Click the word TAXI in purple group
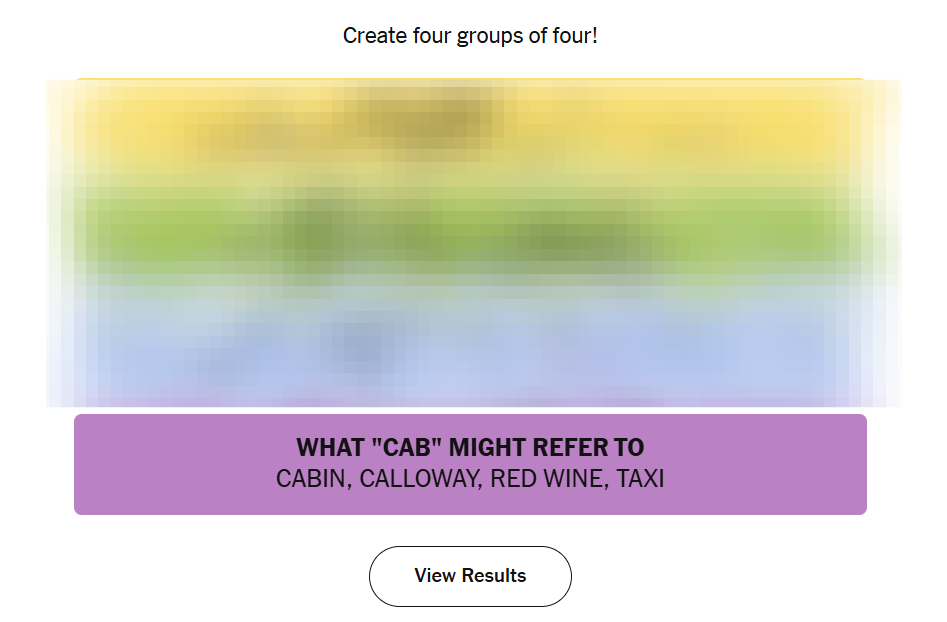The image size is (947, 622). [x=640, y=480]
